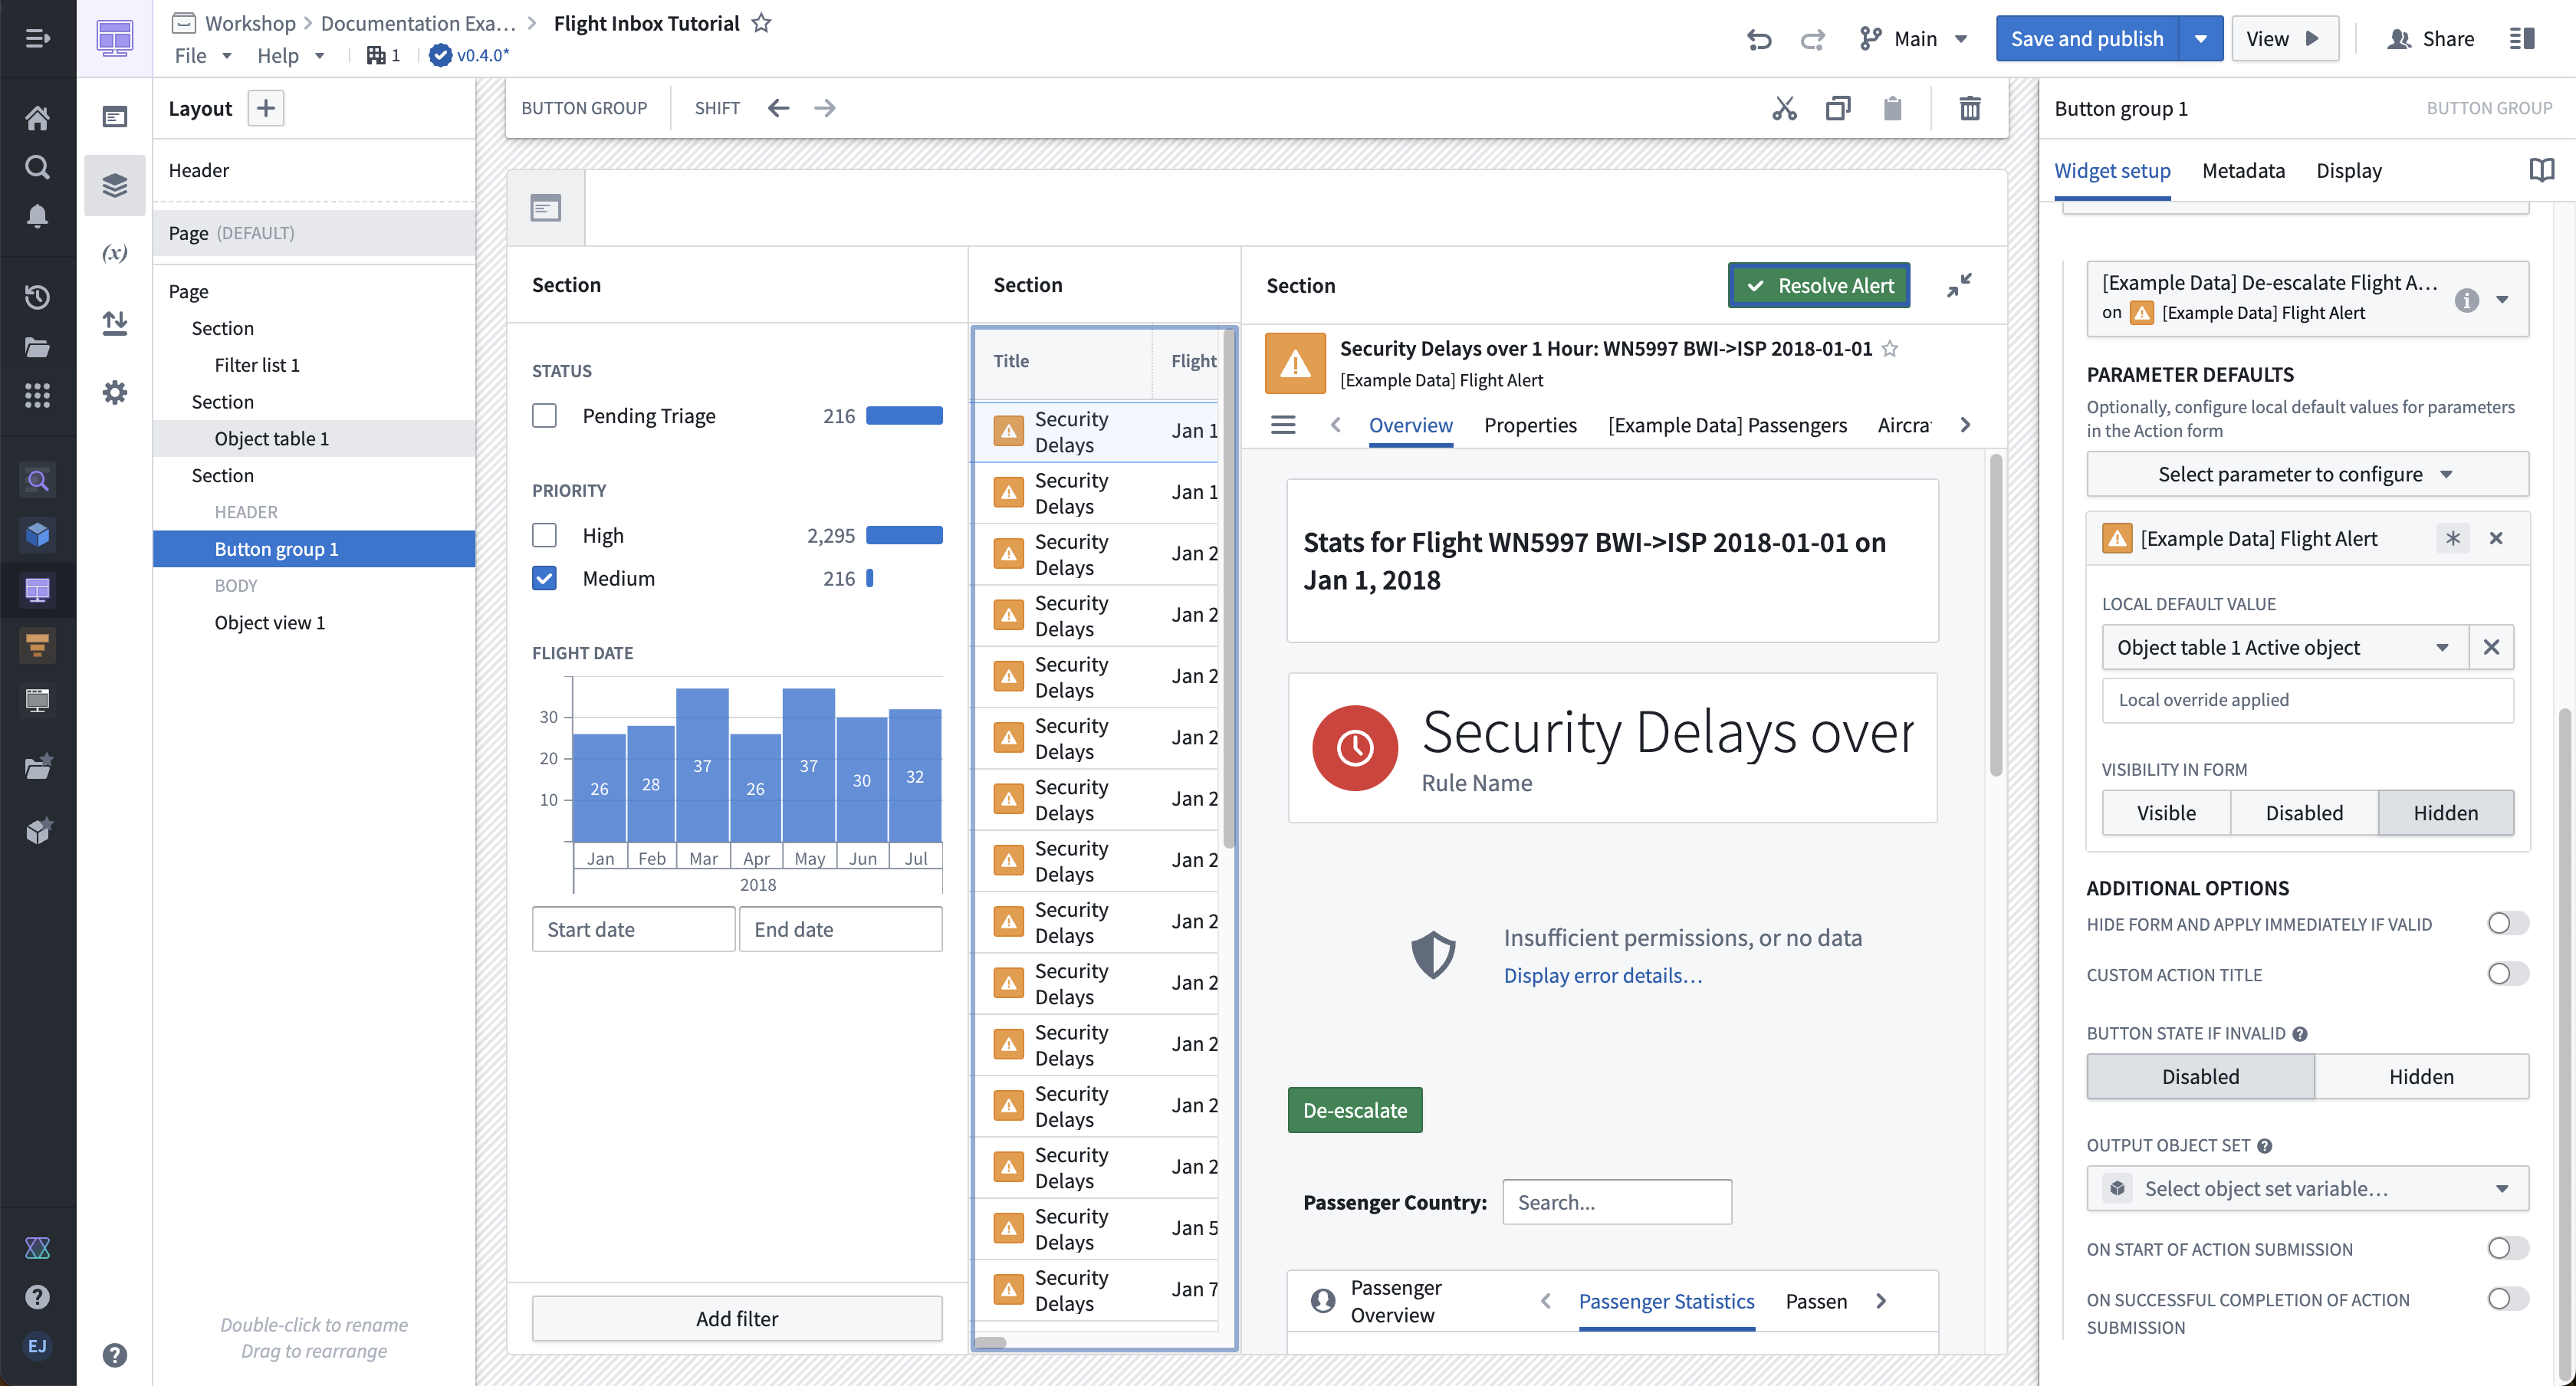Open the File menu
The height and width of the screenshot is (1386, 2576).
(x=203, y=56)
